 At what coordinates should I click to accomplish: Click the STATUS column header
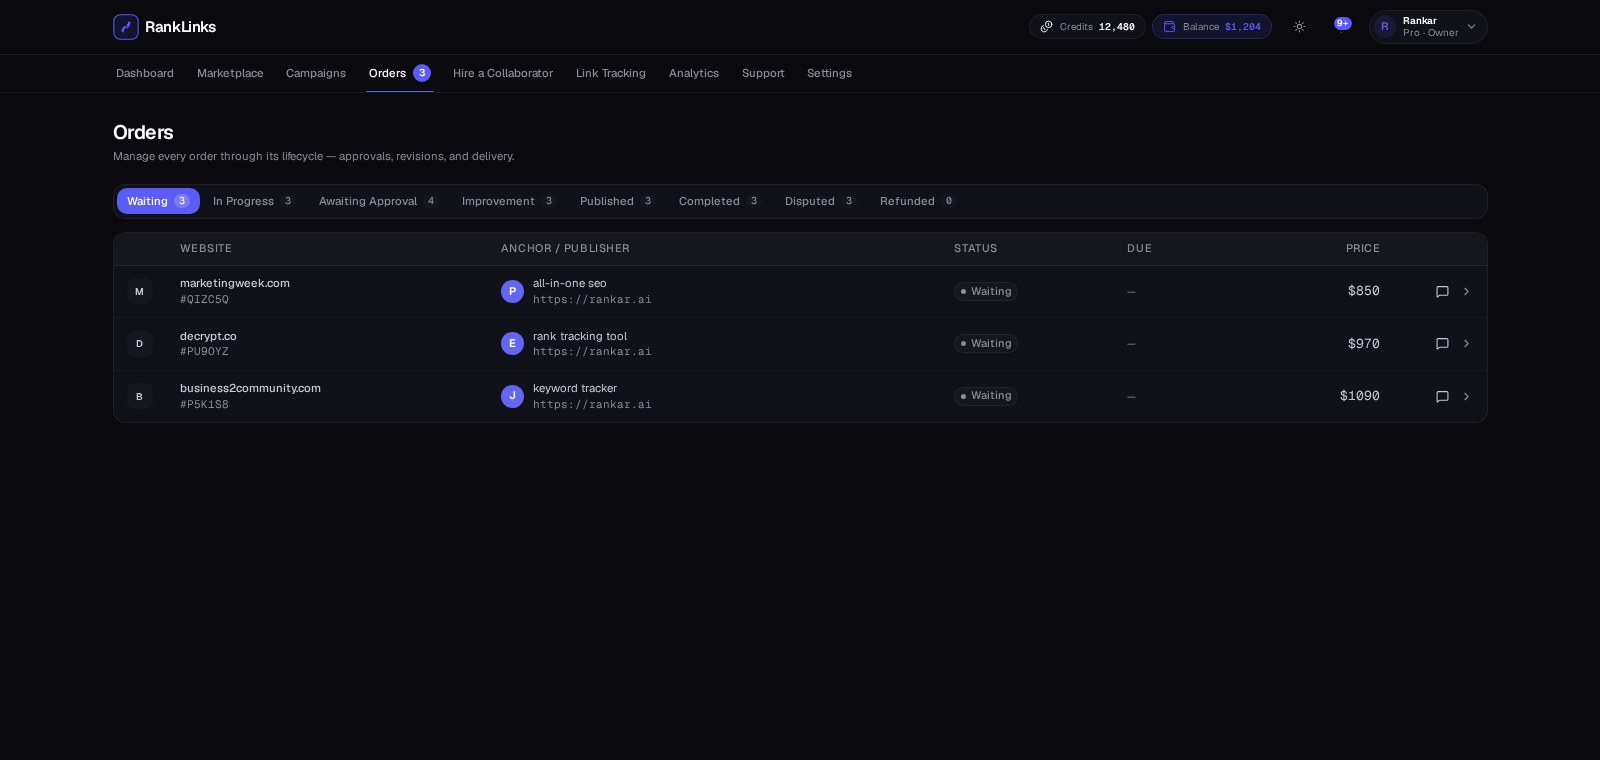(x=975, y=248)
